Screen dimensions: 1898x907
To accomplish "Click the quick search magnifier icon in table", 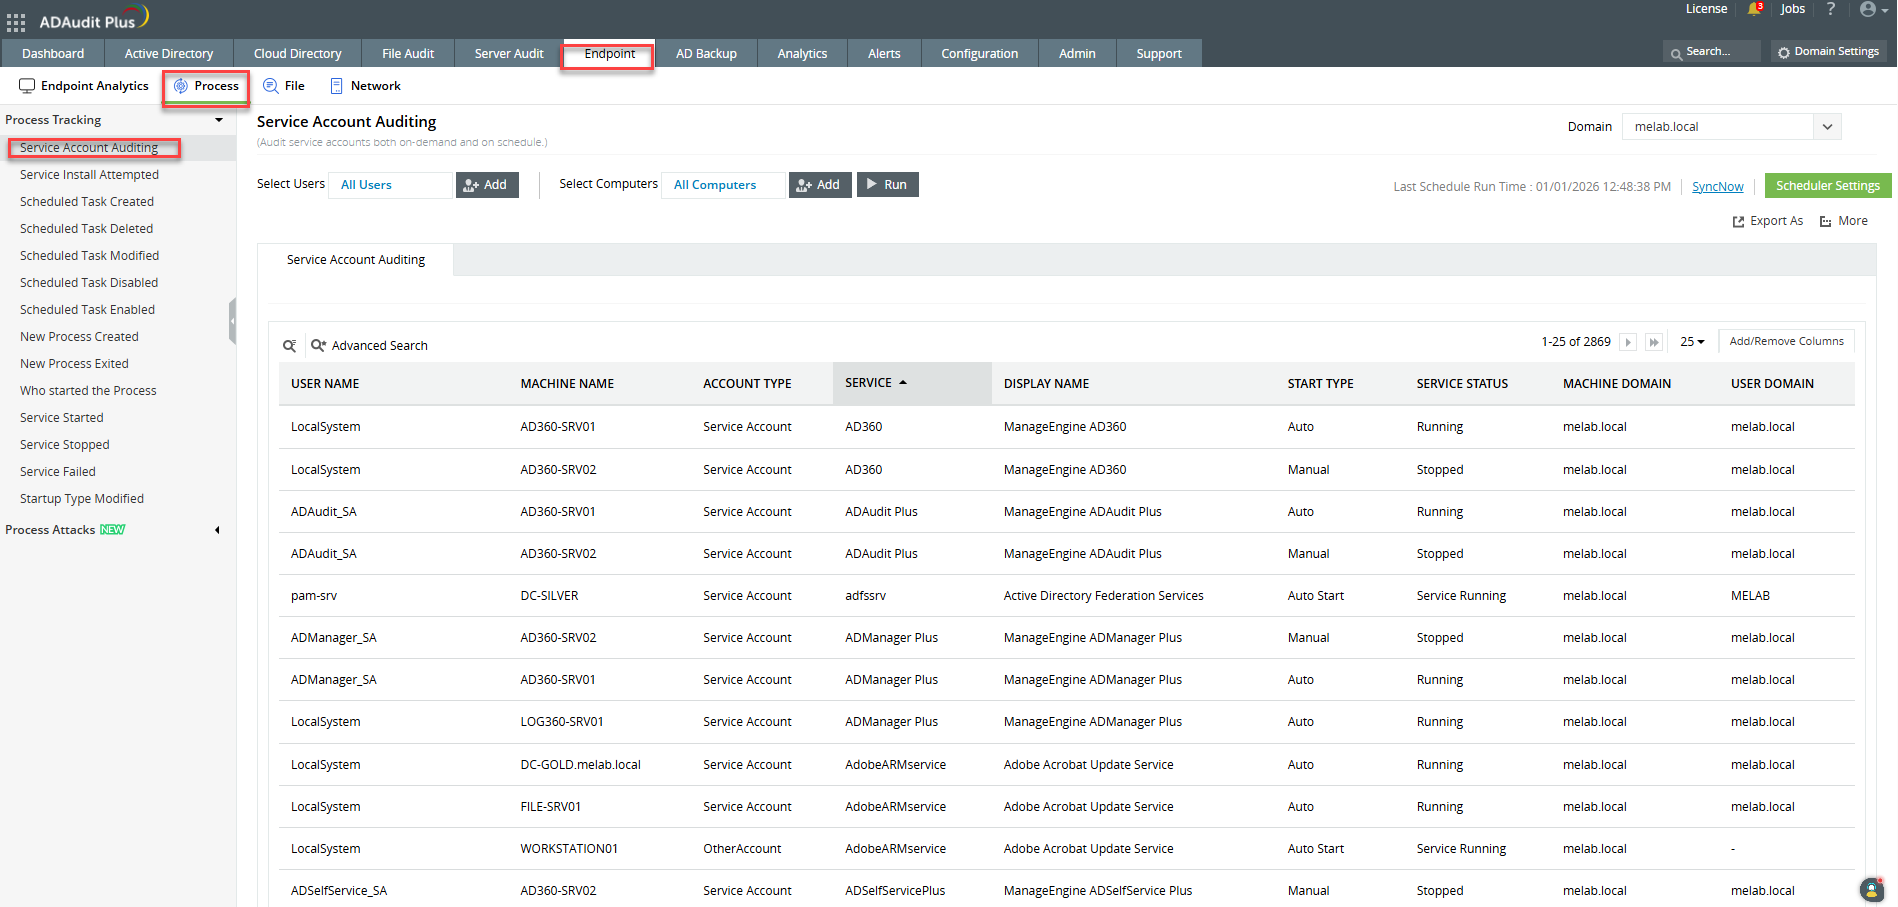I will 289,346.
